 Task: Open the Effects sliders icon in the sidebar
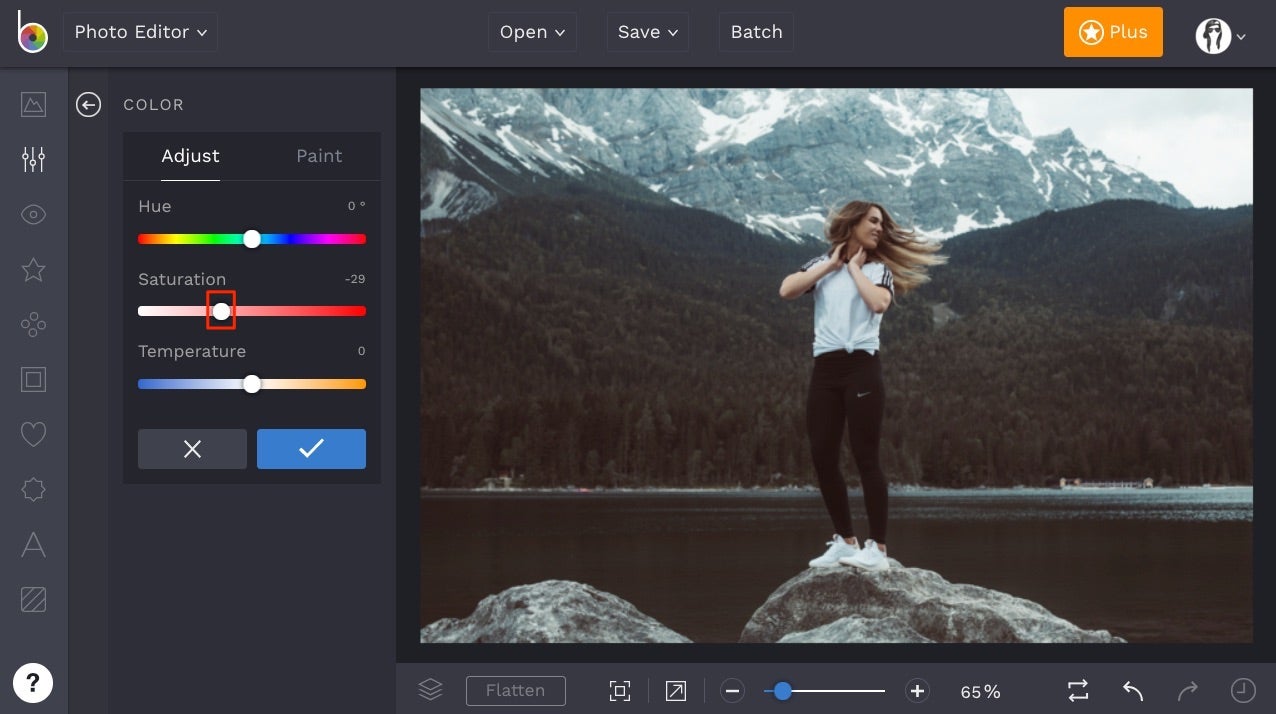click(x=33, y=159)
